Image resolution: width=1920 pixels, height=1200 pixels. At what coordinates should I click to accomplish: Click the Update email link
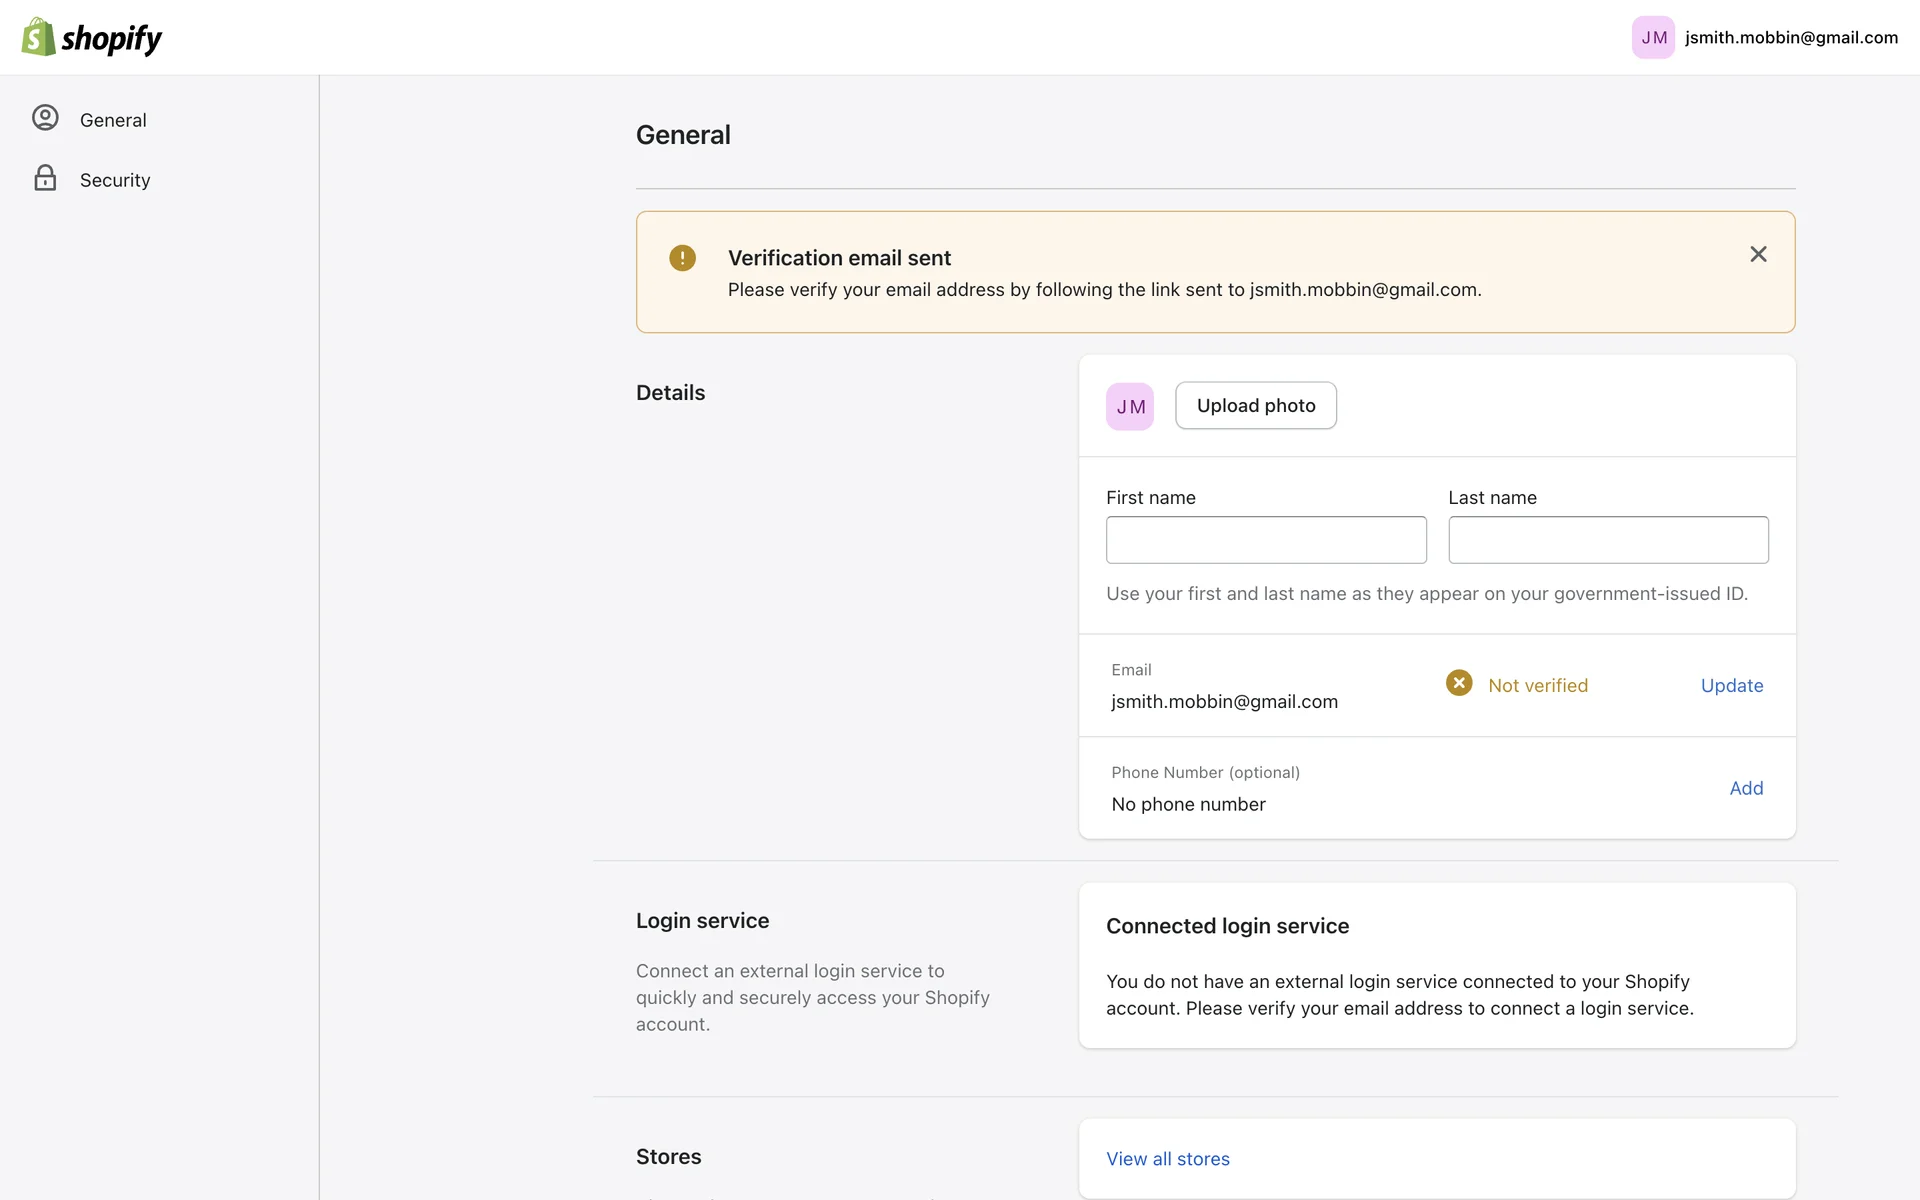point(1731,685)
